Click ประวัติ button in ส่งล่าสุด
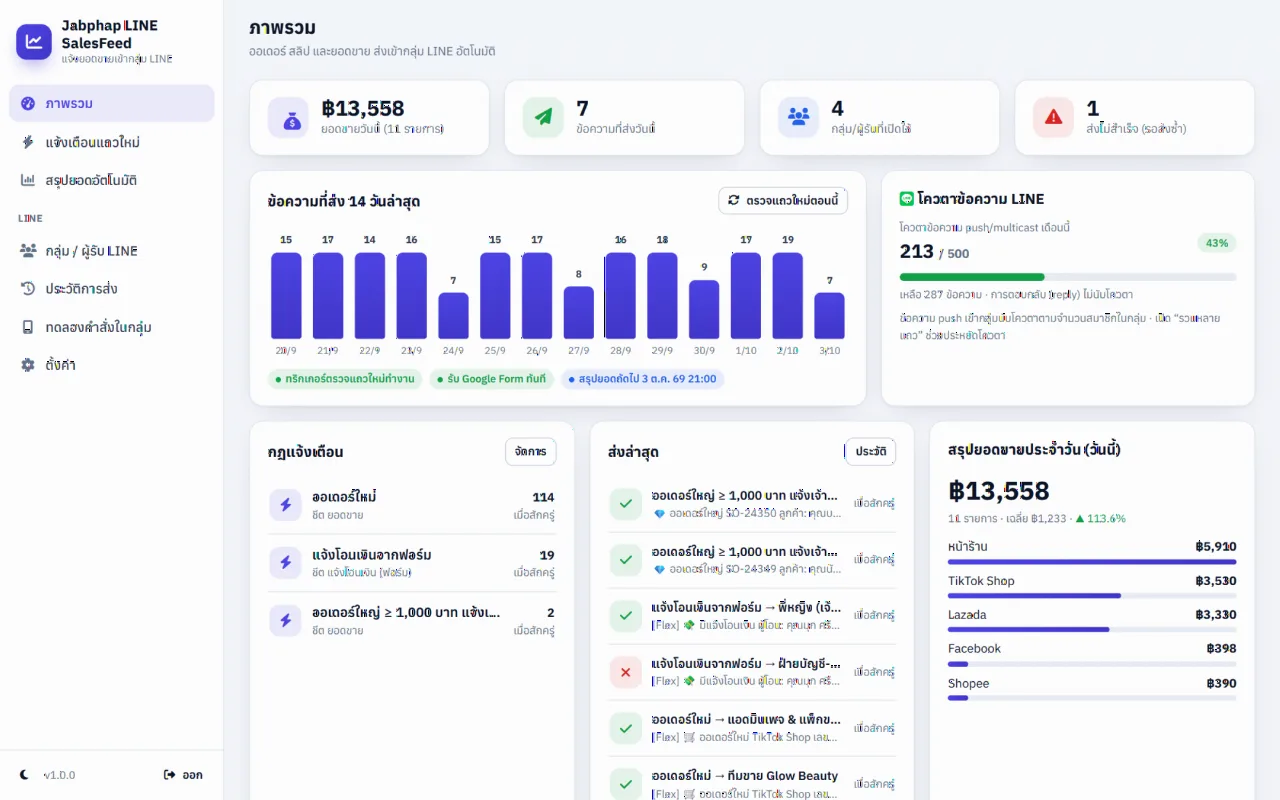 click(x=870, y=452)
